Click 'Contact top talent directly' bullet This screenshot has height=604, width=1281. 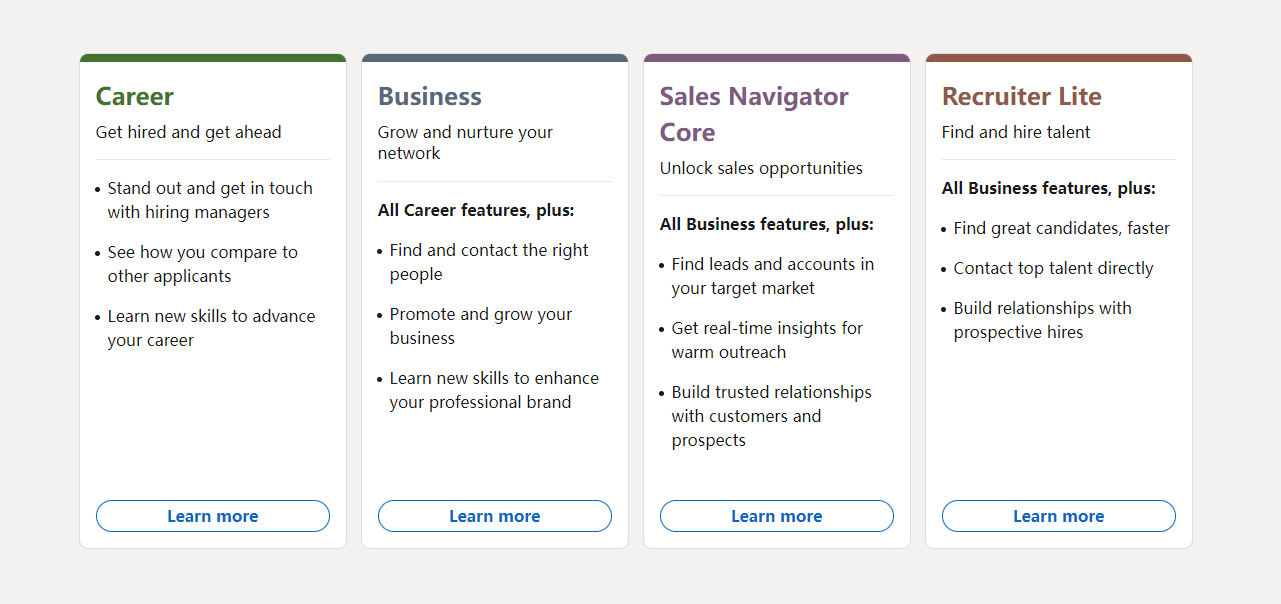[x=1054, y=268]
